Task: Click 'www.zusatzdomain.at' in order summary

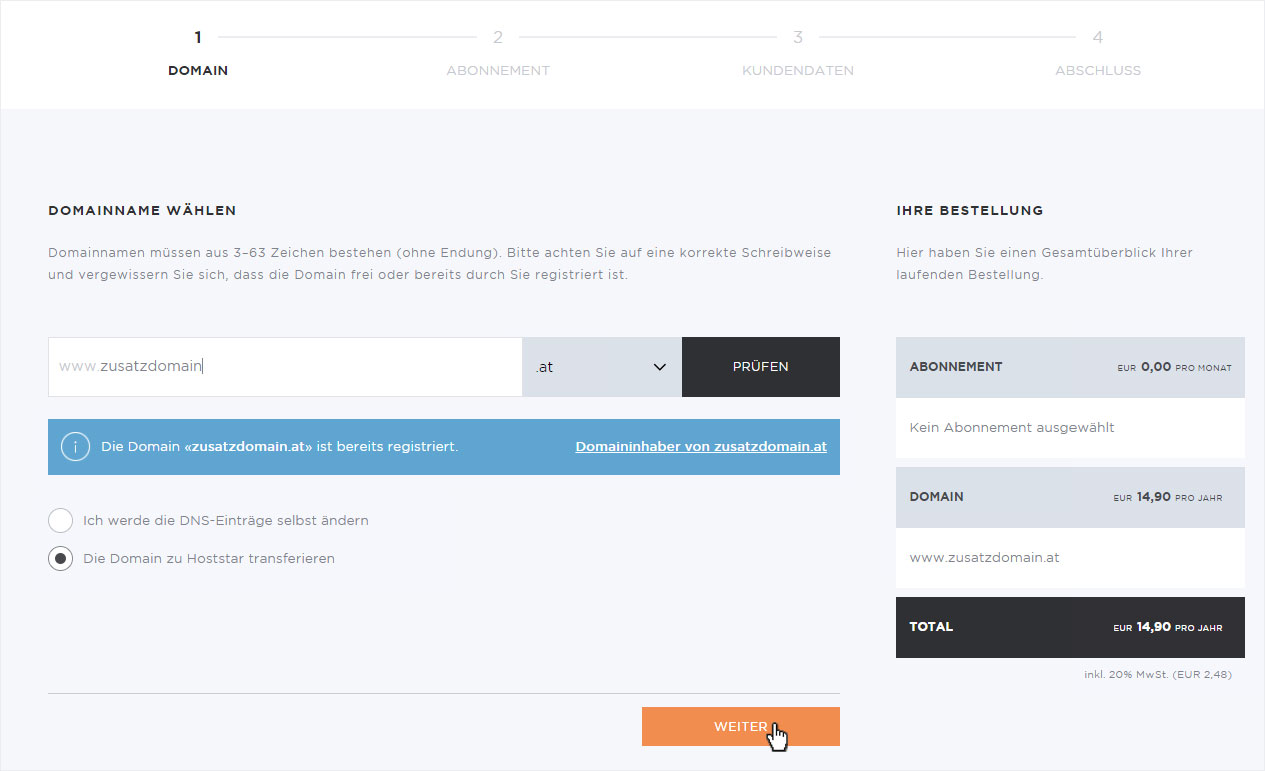Action: click(x=984, y=558)
